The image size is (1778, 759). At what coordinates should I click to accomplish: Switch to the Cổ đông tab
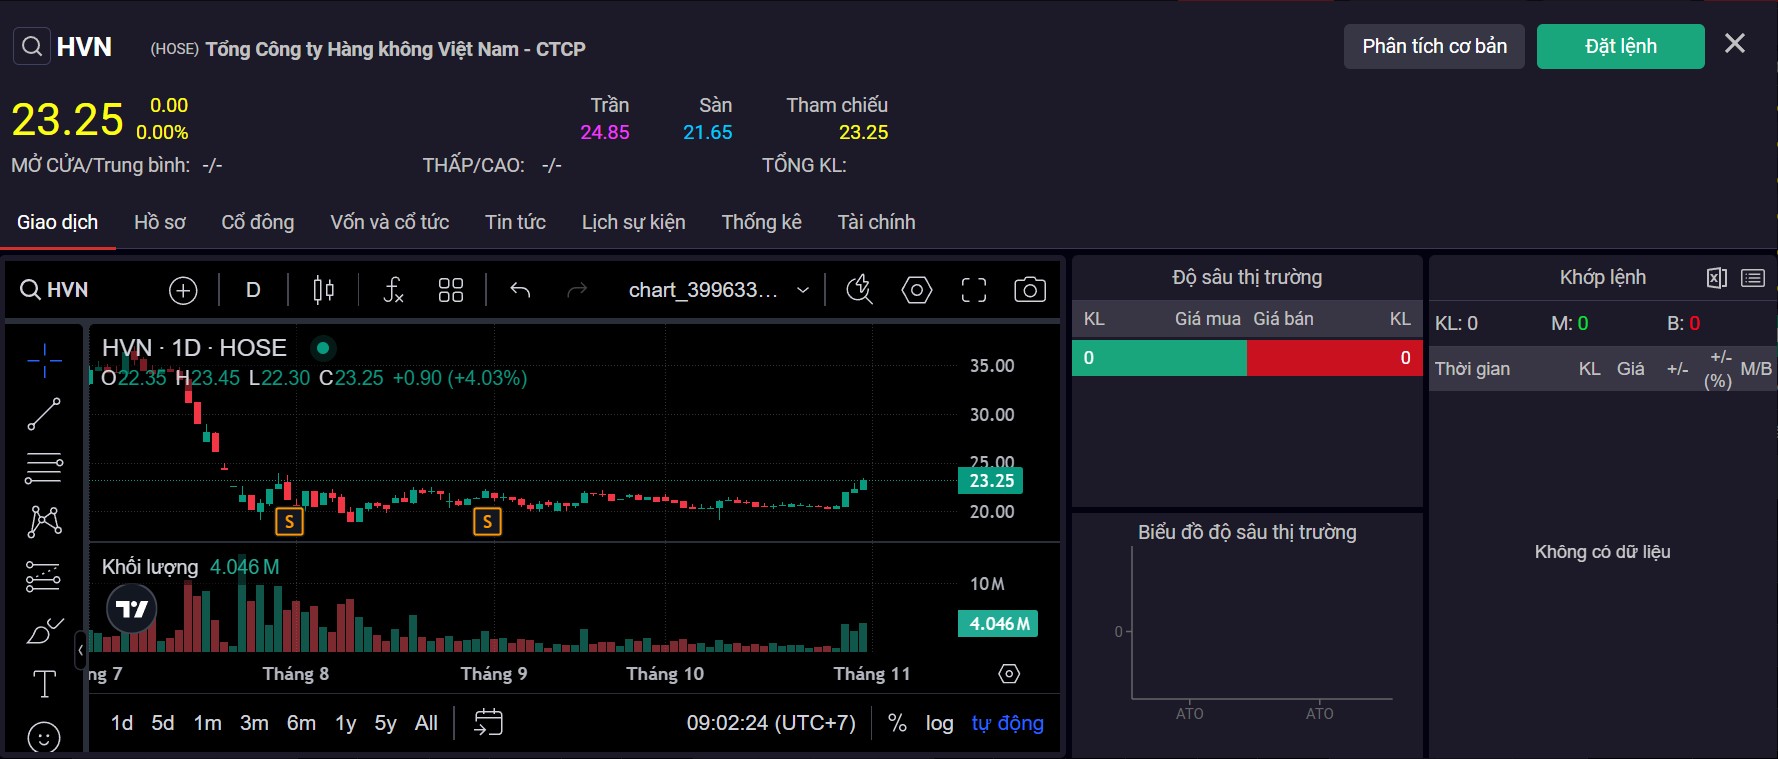click(257, 222)
